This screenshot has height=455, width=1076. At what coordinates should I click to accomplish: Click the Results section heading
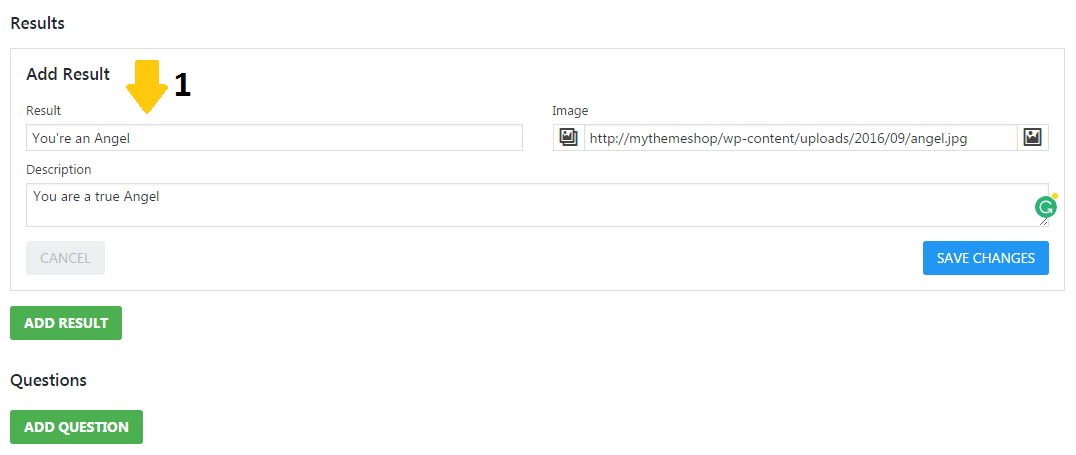click(x=37, y=22)
